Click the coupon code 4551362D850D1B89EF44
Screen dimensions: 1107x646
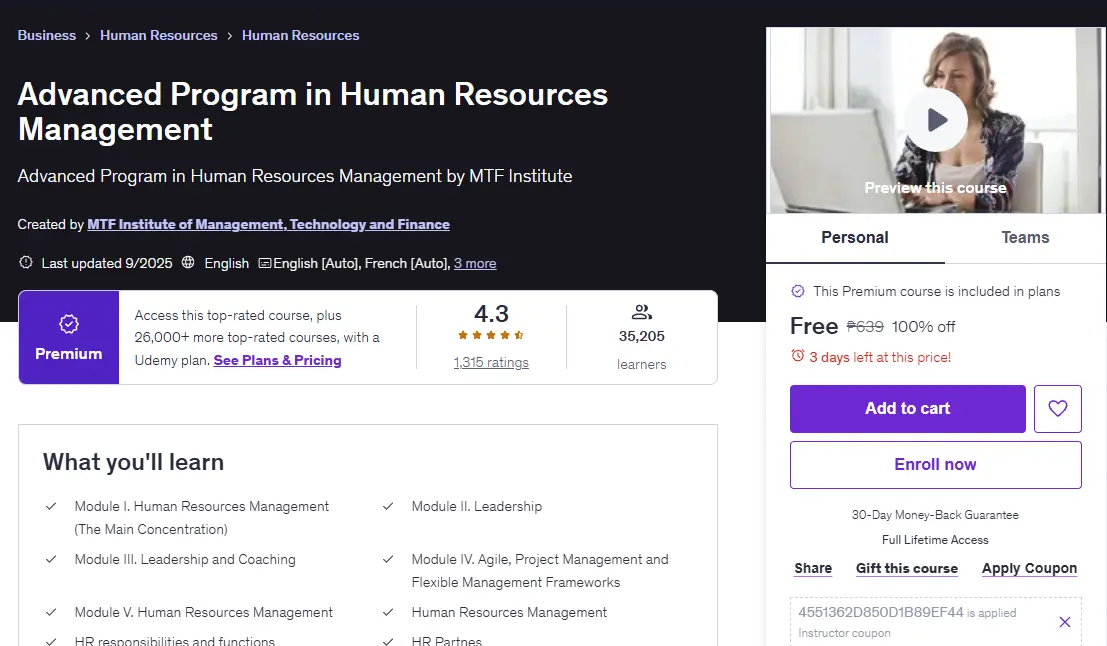point(880,612)
